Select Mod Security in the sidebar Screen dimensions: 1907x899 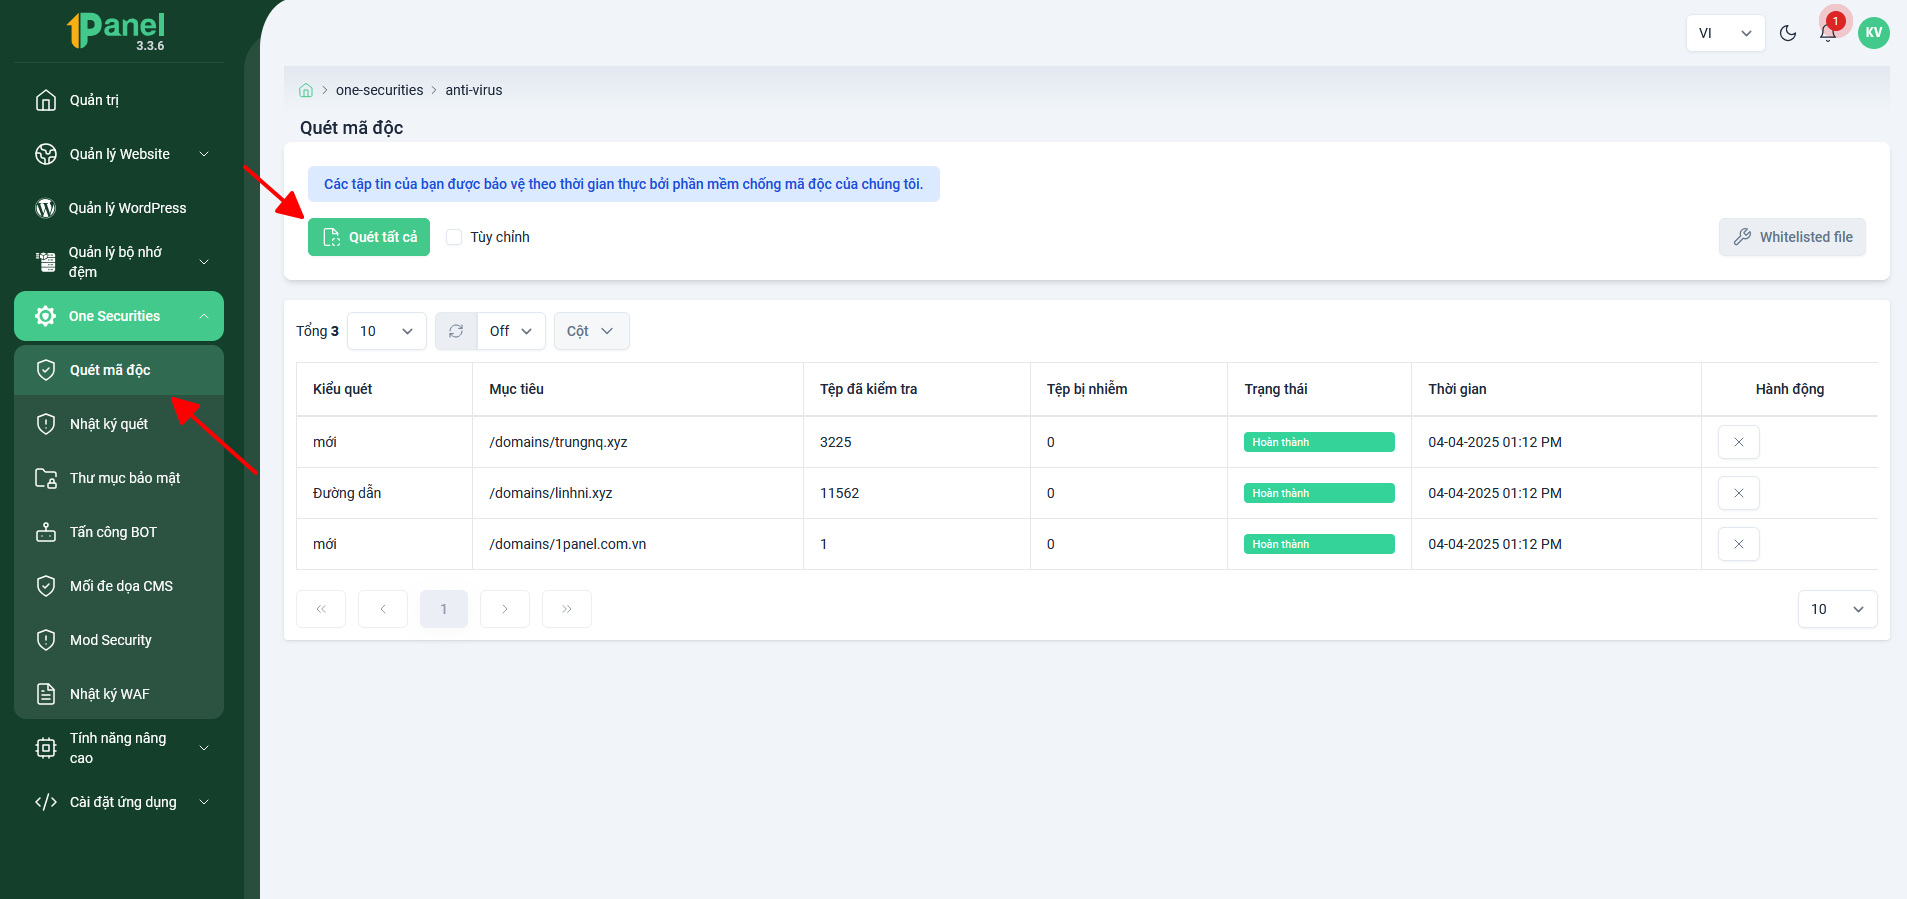click(119, 640)
